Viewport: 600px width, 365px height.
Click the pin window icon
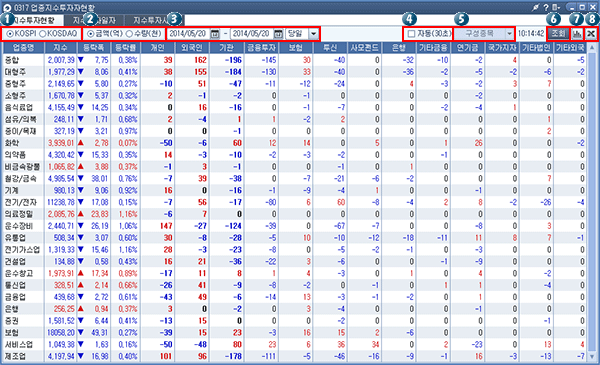pyautogui.click(x=536, y=7)
